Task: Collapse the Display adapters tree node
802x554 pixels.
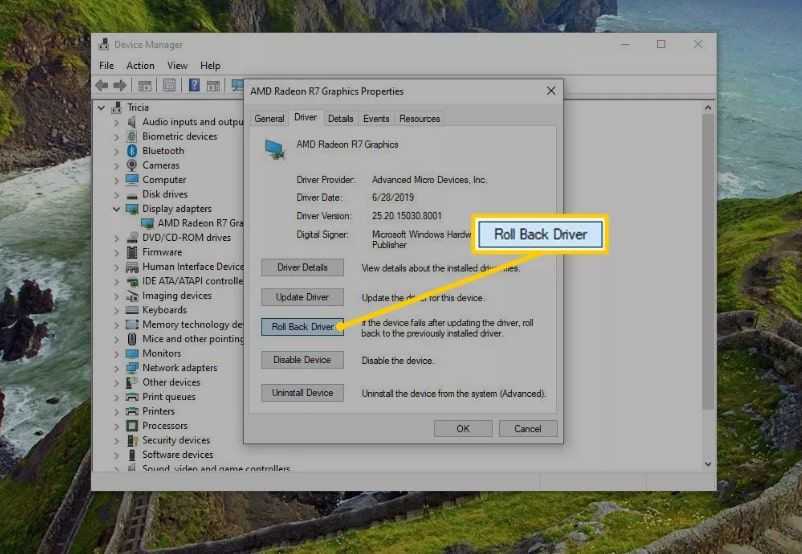Action: point(117,209)
